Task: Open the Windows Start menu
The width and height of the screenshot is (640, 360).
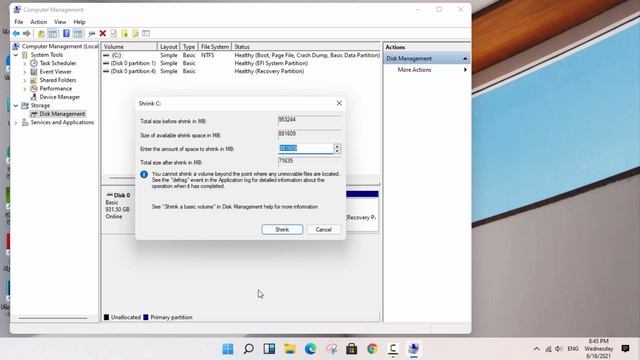Action: click(x=228, y=349)
